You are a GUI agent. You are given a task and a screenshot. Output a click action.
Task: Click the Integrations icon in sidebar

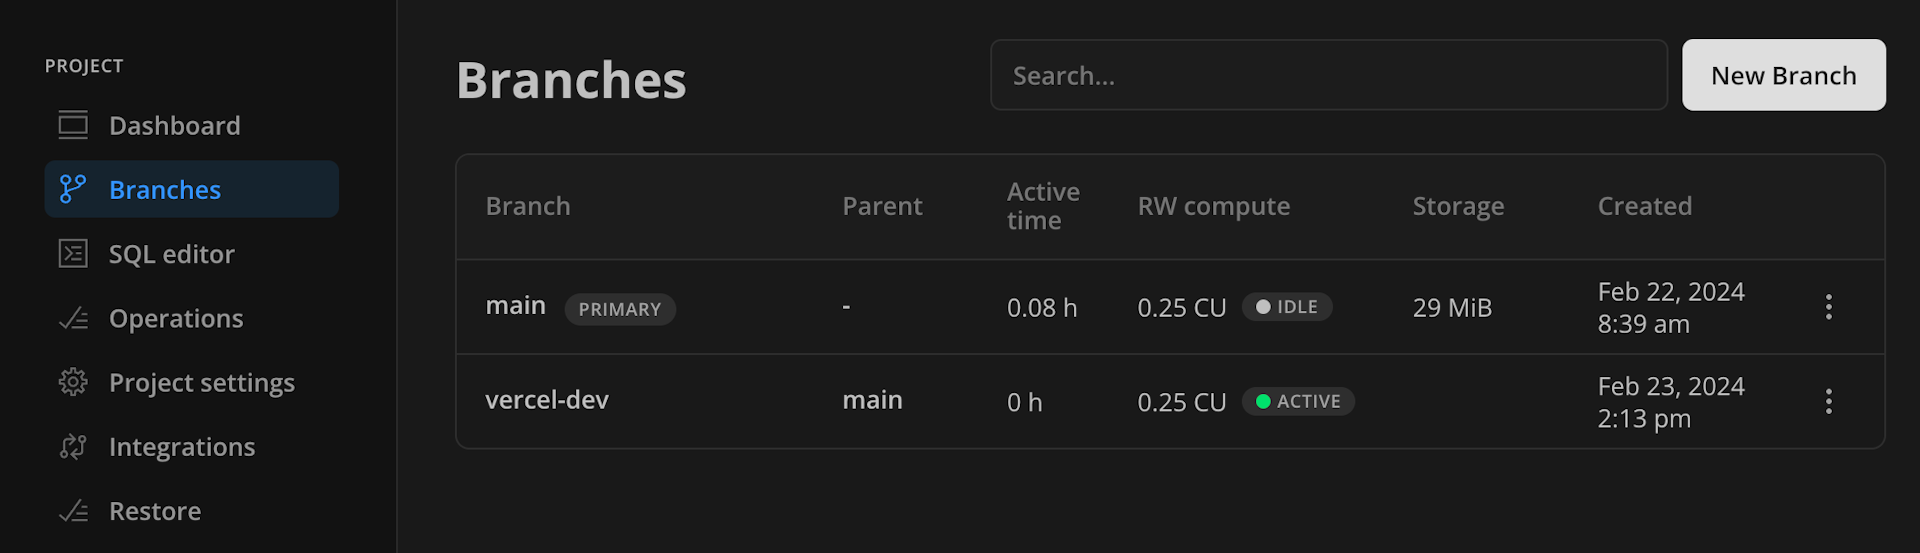(73, 446)
